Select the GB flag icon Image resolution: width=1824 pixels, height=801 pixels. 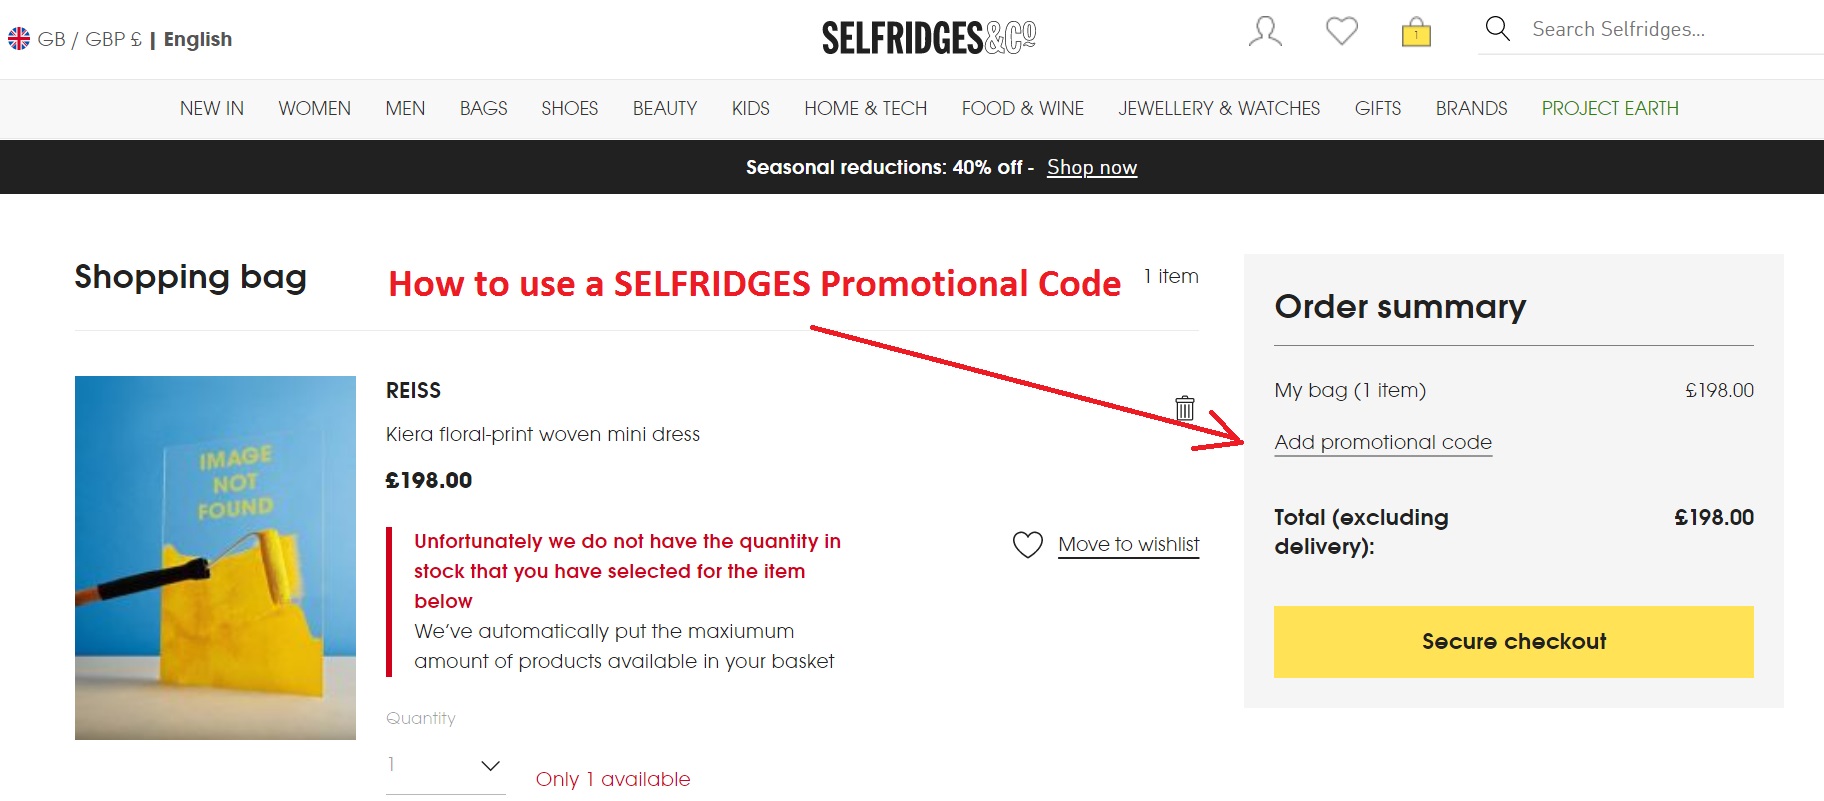coord(19,38)
